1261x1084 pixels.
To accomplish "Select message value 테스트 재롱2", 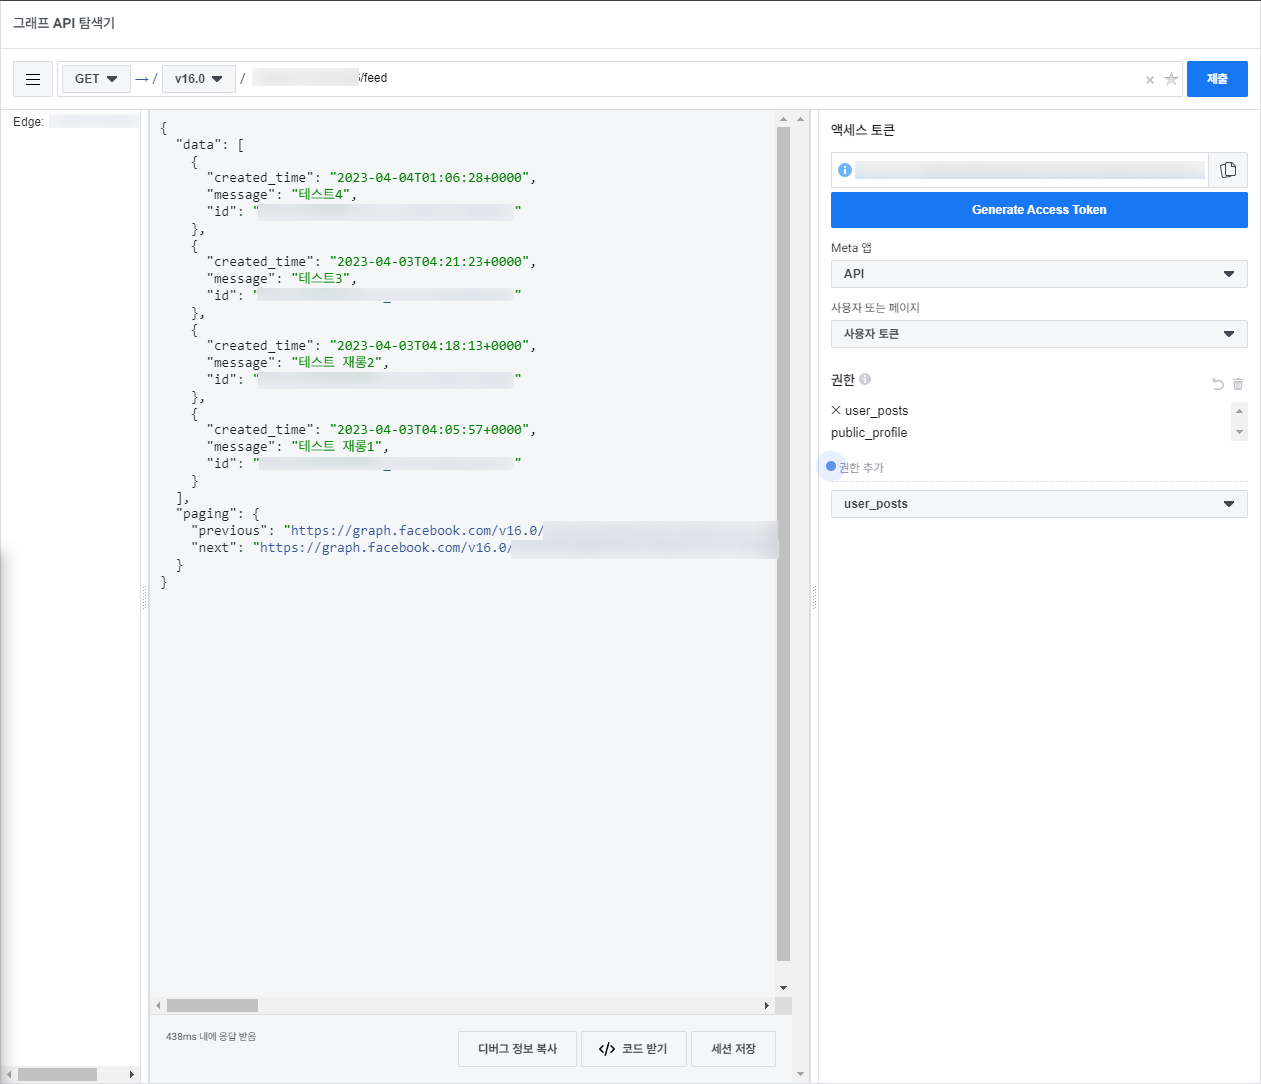I will [x=337, y=363].
